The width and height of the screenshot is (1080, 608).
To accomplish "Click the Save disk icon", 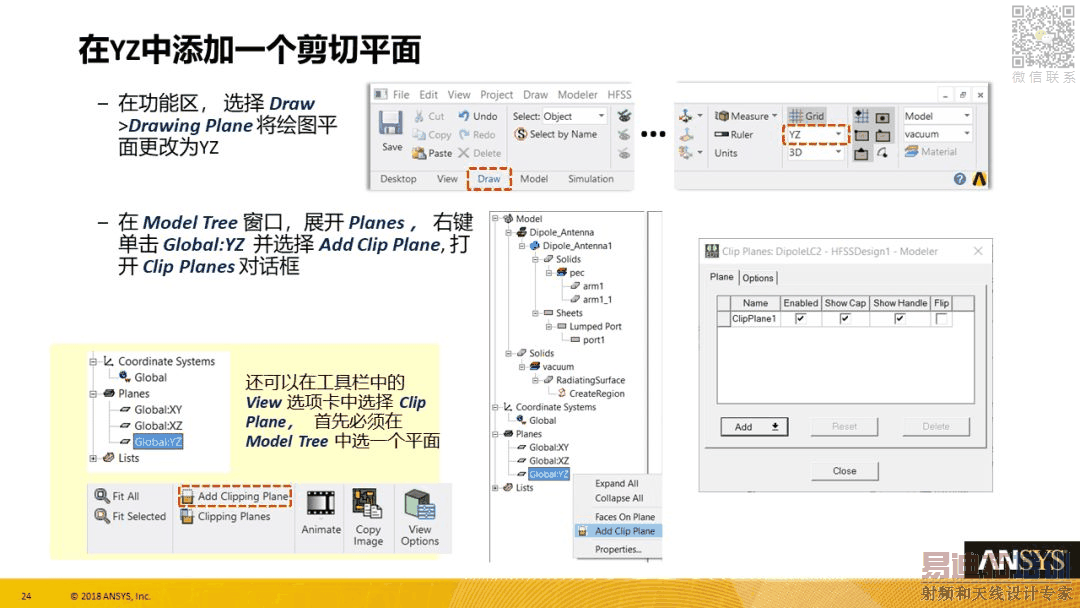I will 391,123.
